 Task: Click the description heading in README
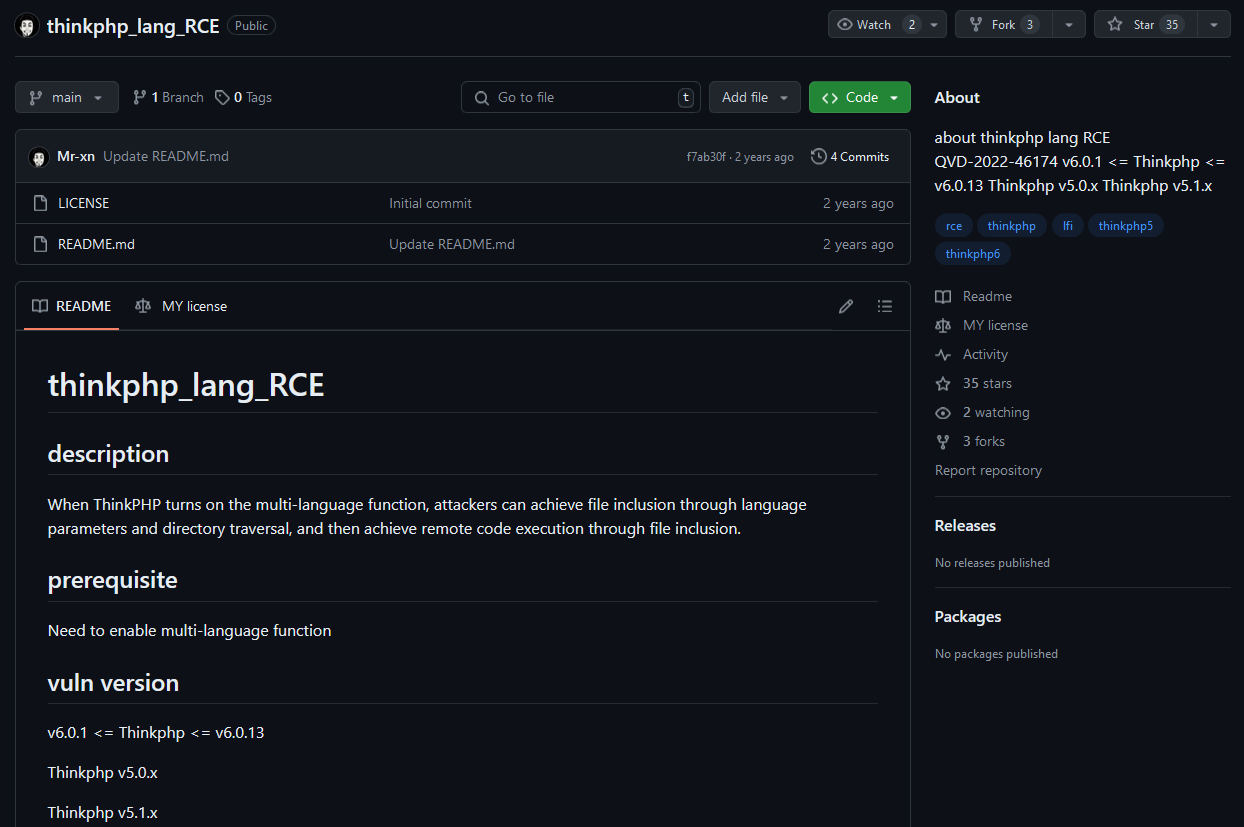(108, 453)
